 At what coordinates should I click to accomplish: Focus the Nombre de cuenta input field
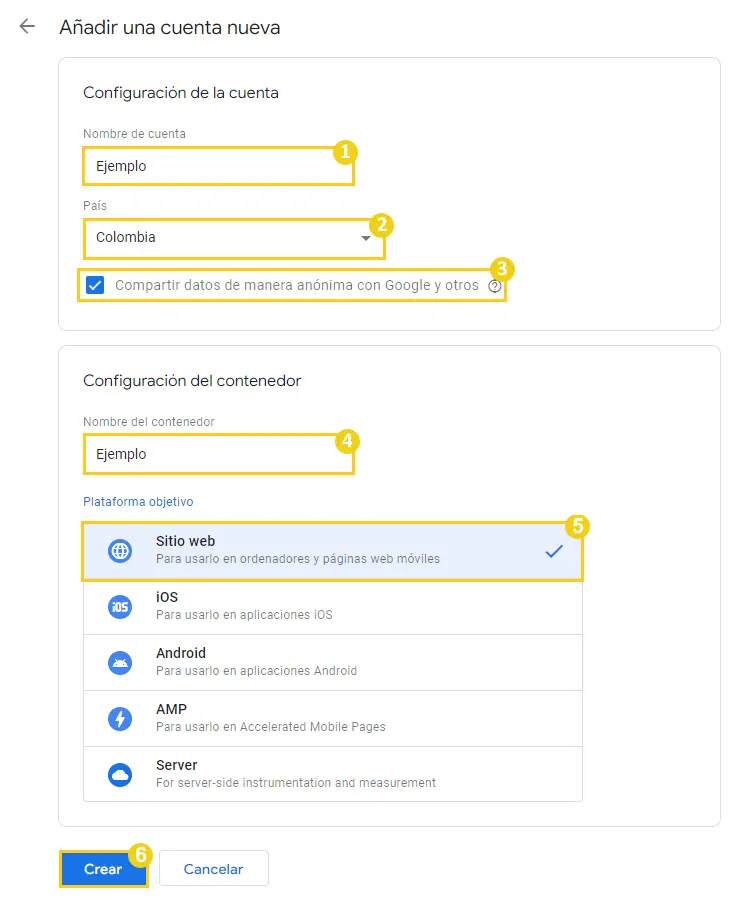[x=218, y=166]
